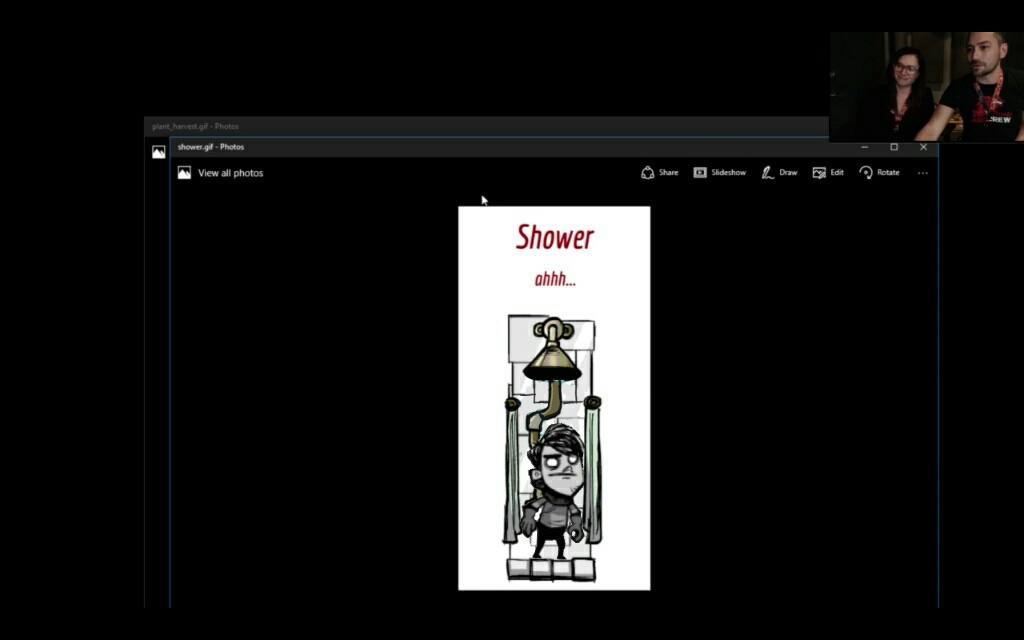Minimize the shower.gif Photos window
The image size is (1024, 640).
(x=865, y=148)
